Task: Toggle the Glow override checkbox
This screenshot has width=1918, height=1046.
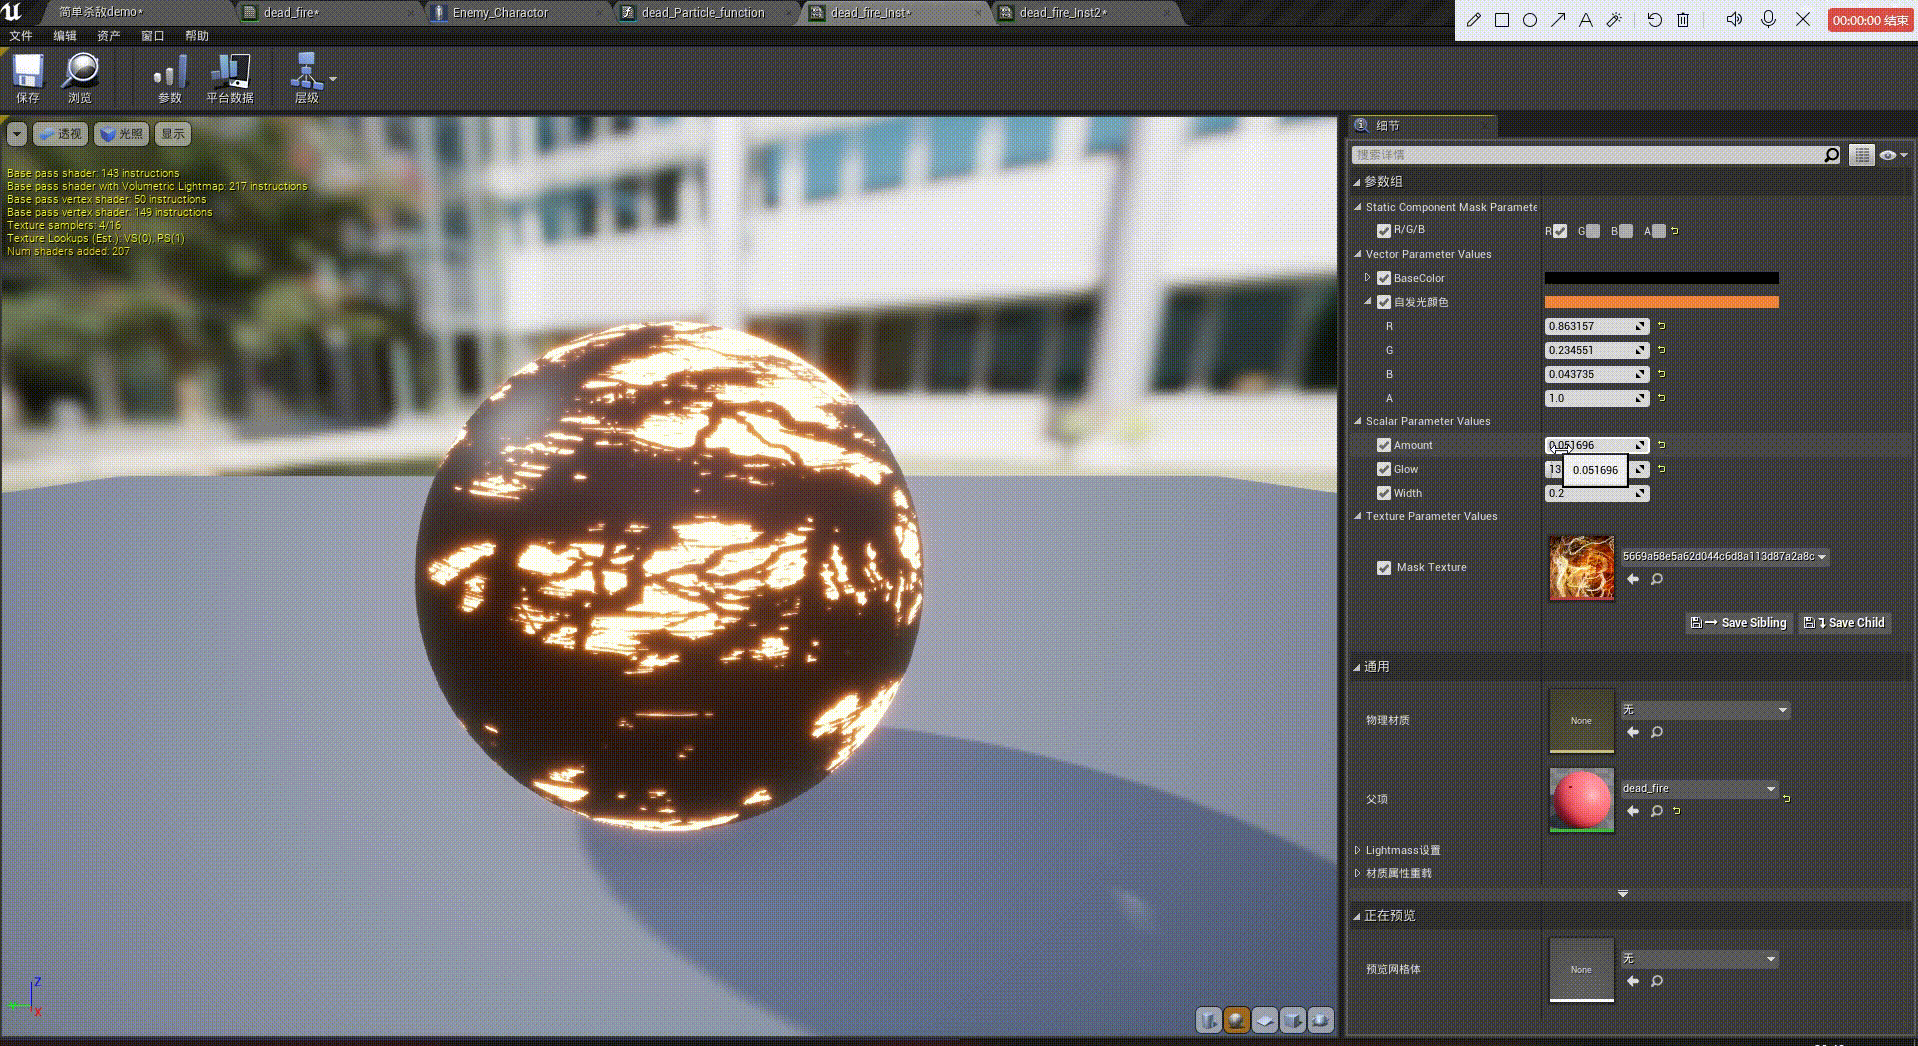Action: tap(1384, 469)
